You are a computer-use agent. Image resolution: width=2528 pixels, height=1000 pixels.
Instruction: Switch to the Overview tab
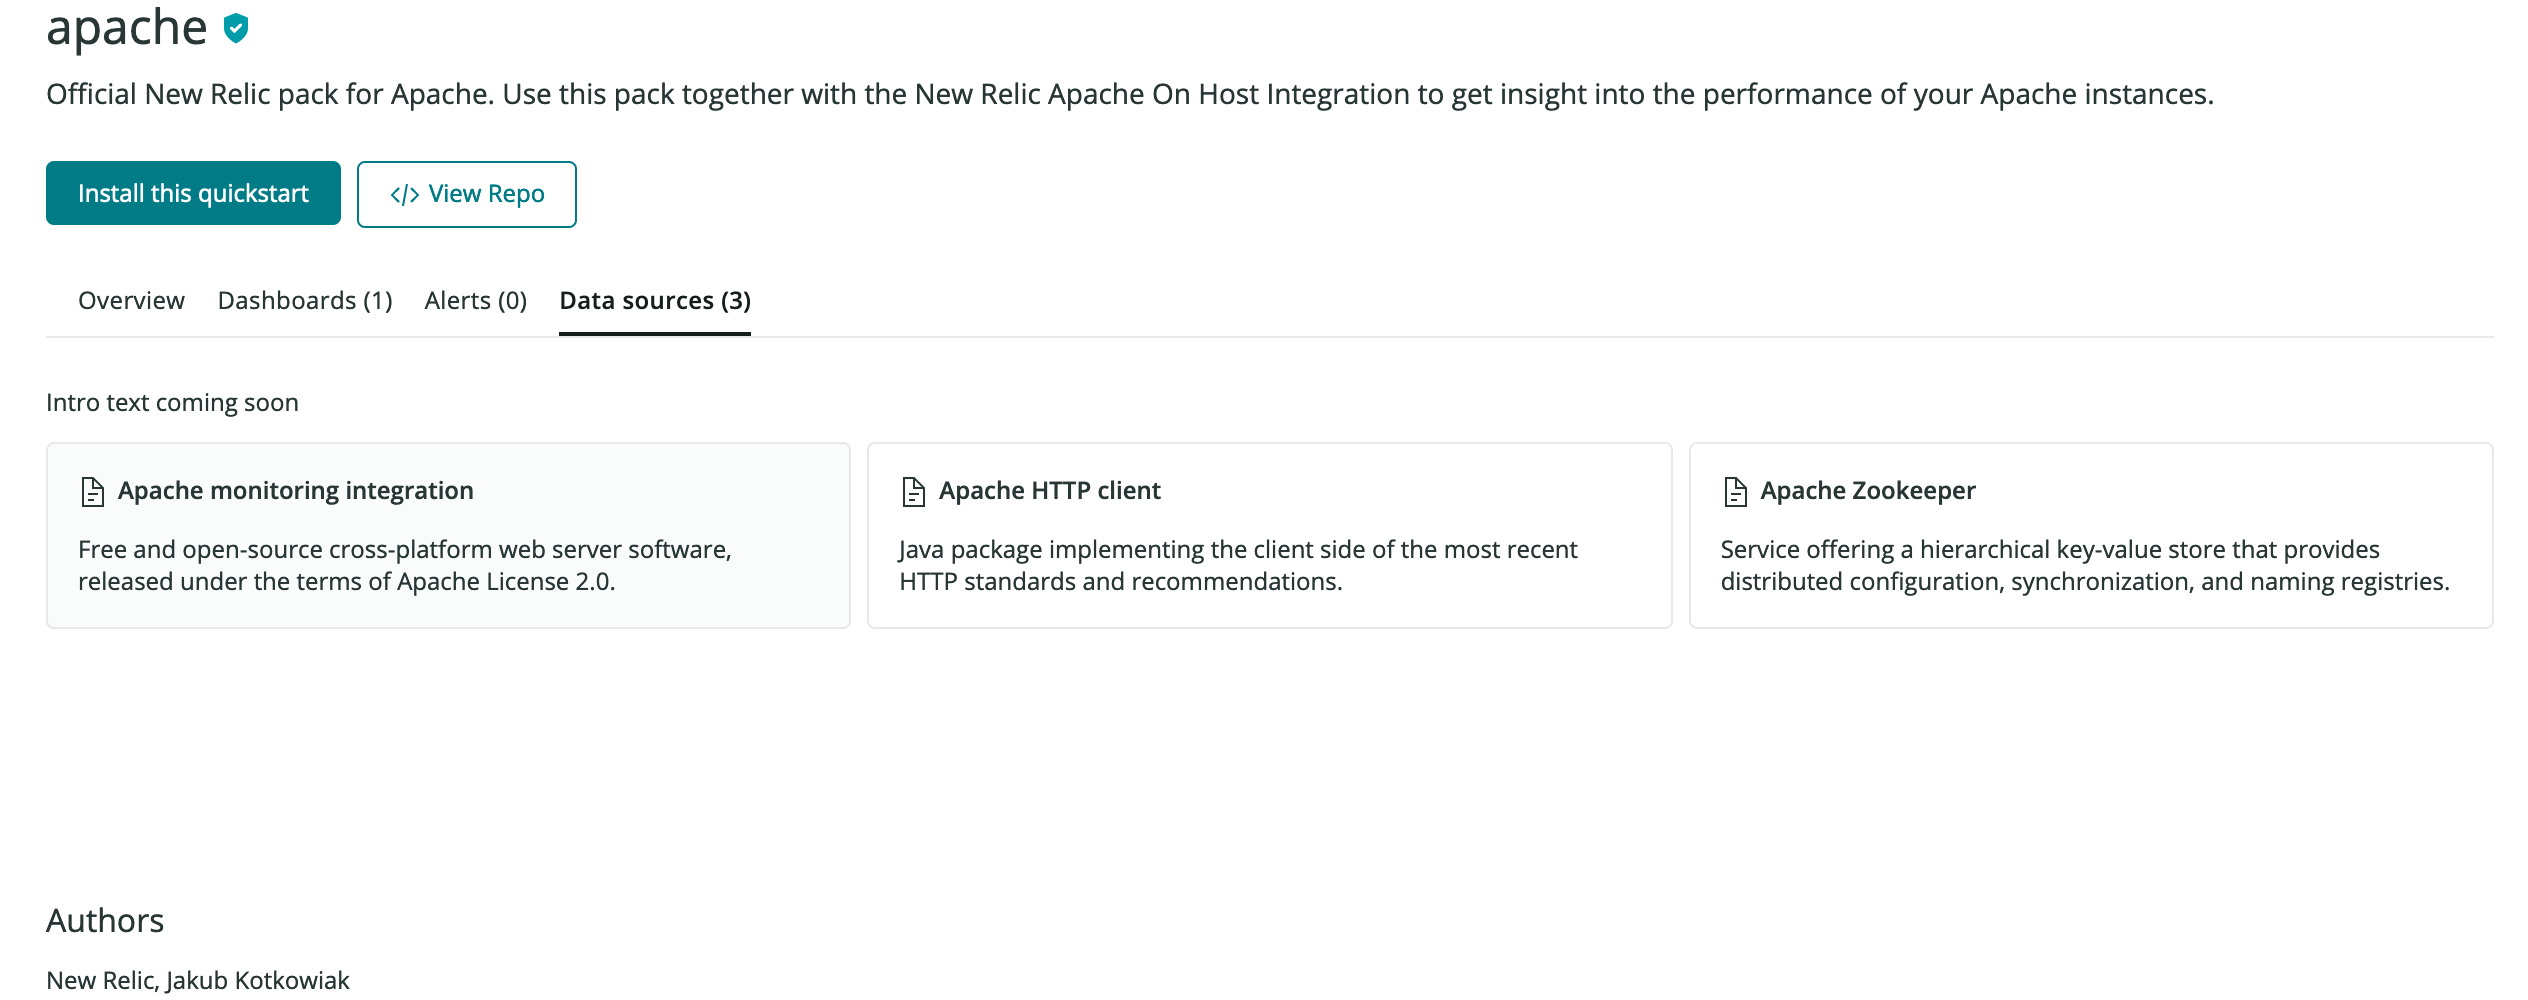point(131,300)
